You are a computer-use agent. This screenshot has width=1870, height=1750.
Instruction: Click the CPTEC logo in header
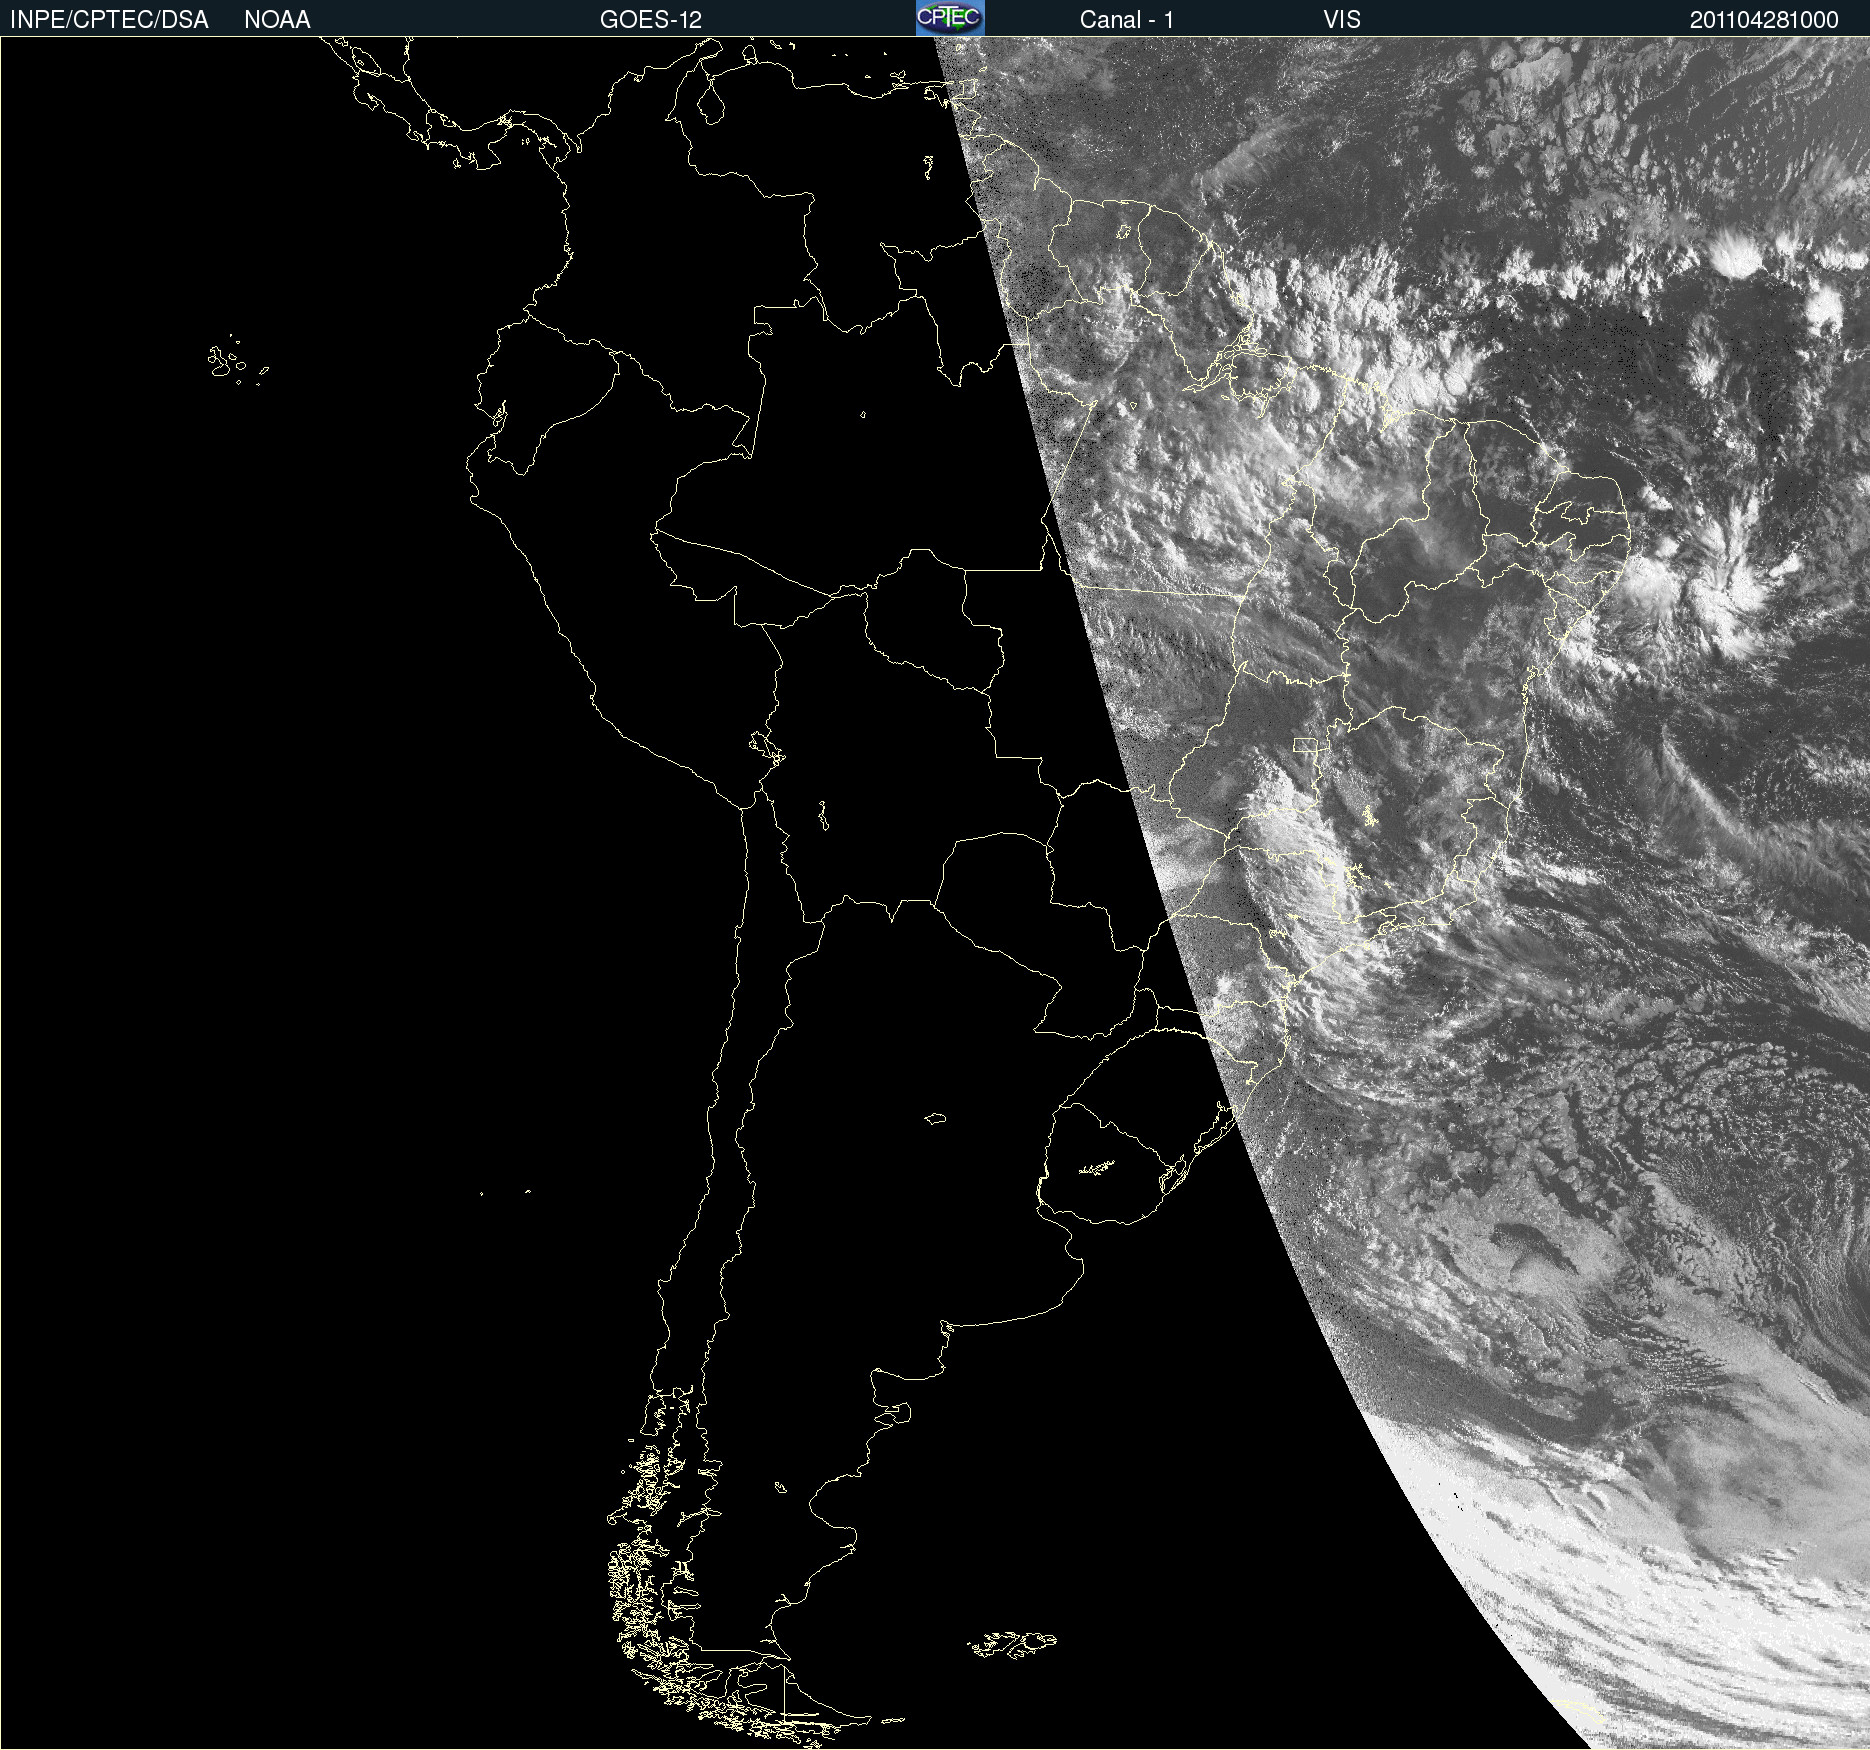pos(950,18)
